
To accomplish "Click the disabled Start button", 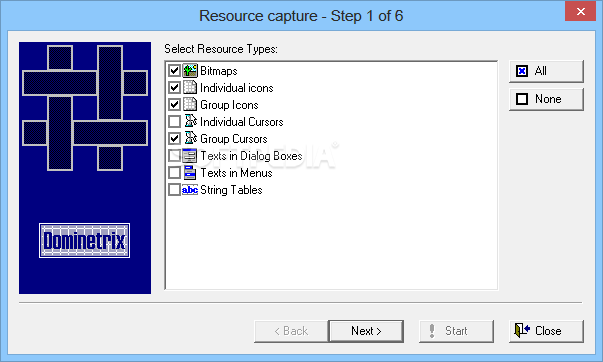I will click(x=456, y=331).
